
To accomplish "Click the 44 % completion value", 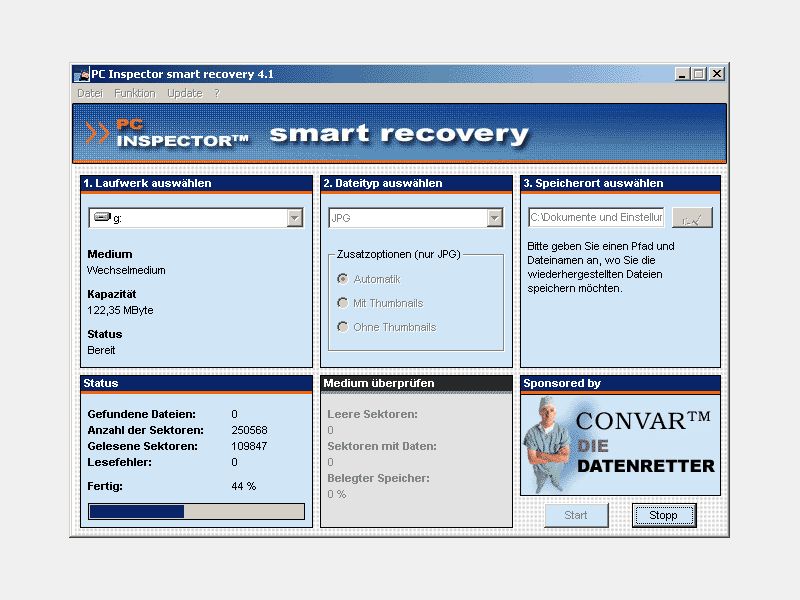I will (243, 486).
